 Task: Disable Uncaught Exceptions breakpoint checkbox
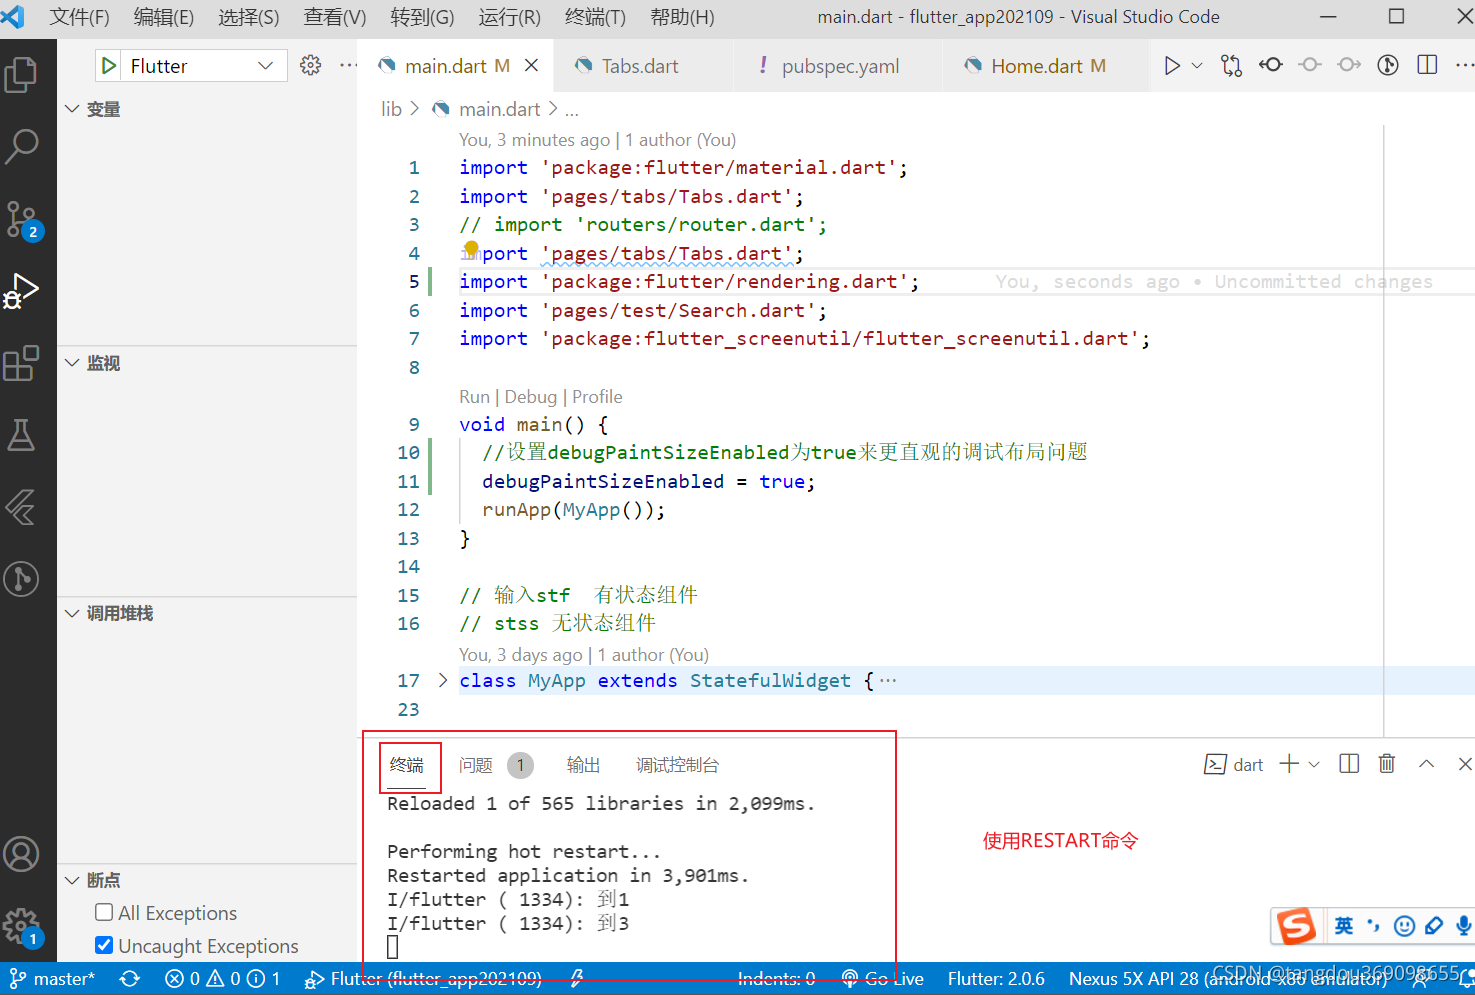click(x=104, y=945)
